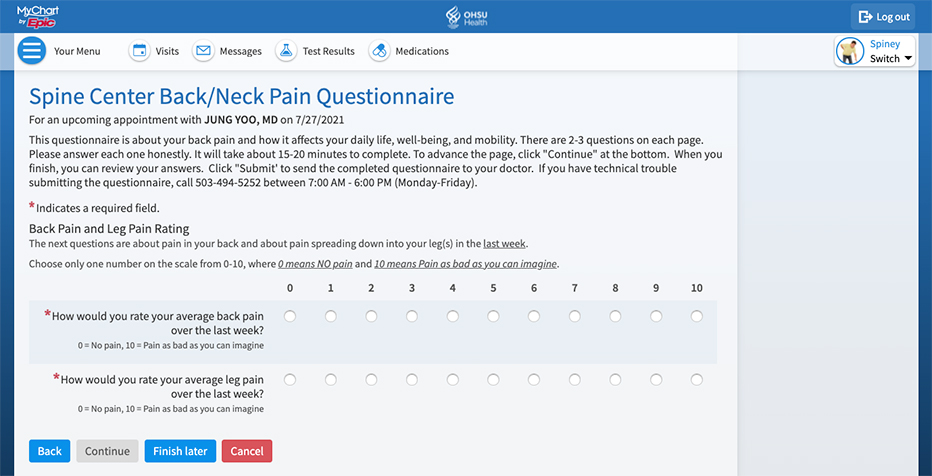Image resolution: width=932 pixels, height=476 pixels.
Task: Select 3 for average leg pain
Action: 412,380
